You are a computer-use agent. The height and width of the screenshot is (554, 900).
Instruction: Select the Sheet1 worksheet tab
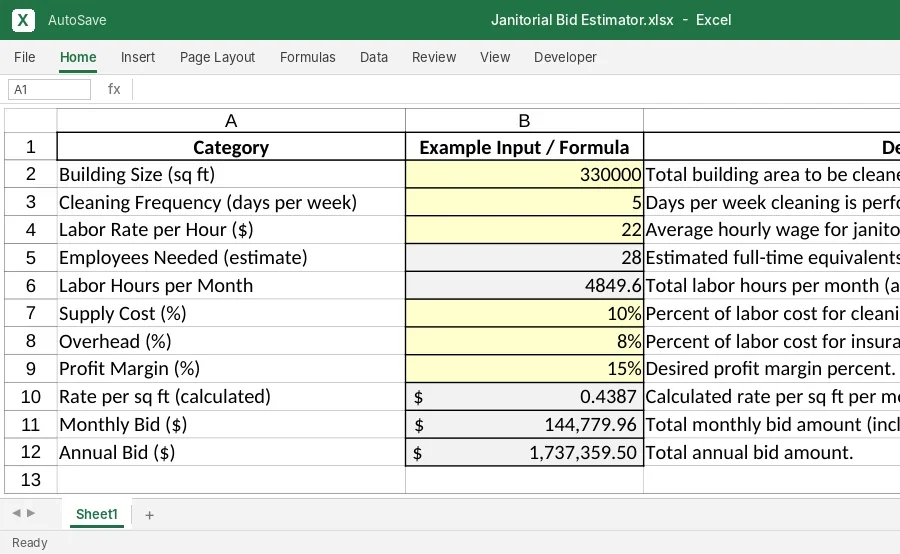click(x=96, y=514)
